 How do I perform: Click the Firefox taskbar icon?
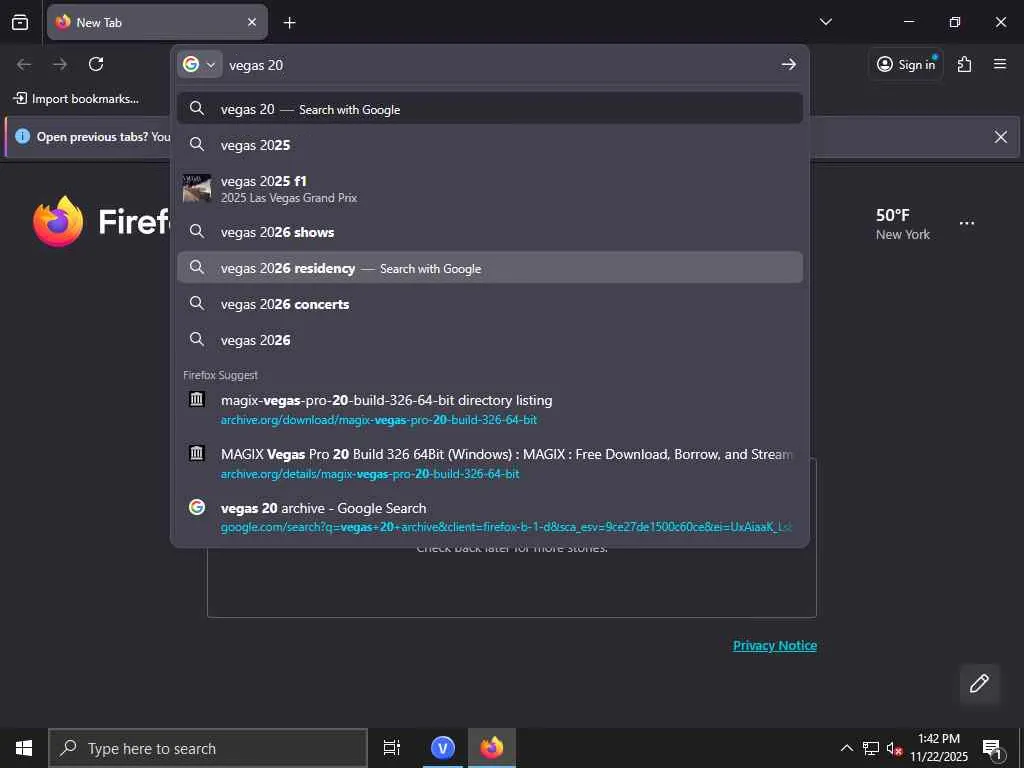click(x=492, y=748)
